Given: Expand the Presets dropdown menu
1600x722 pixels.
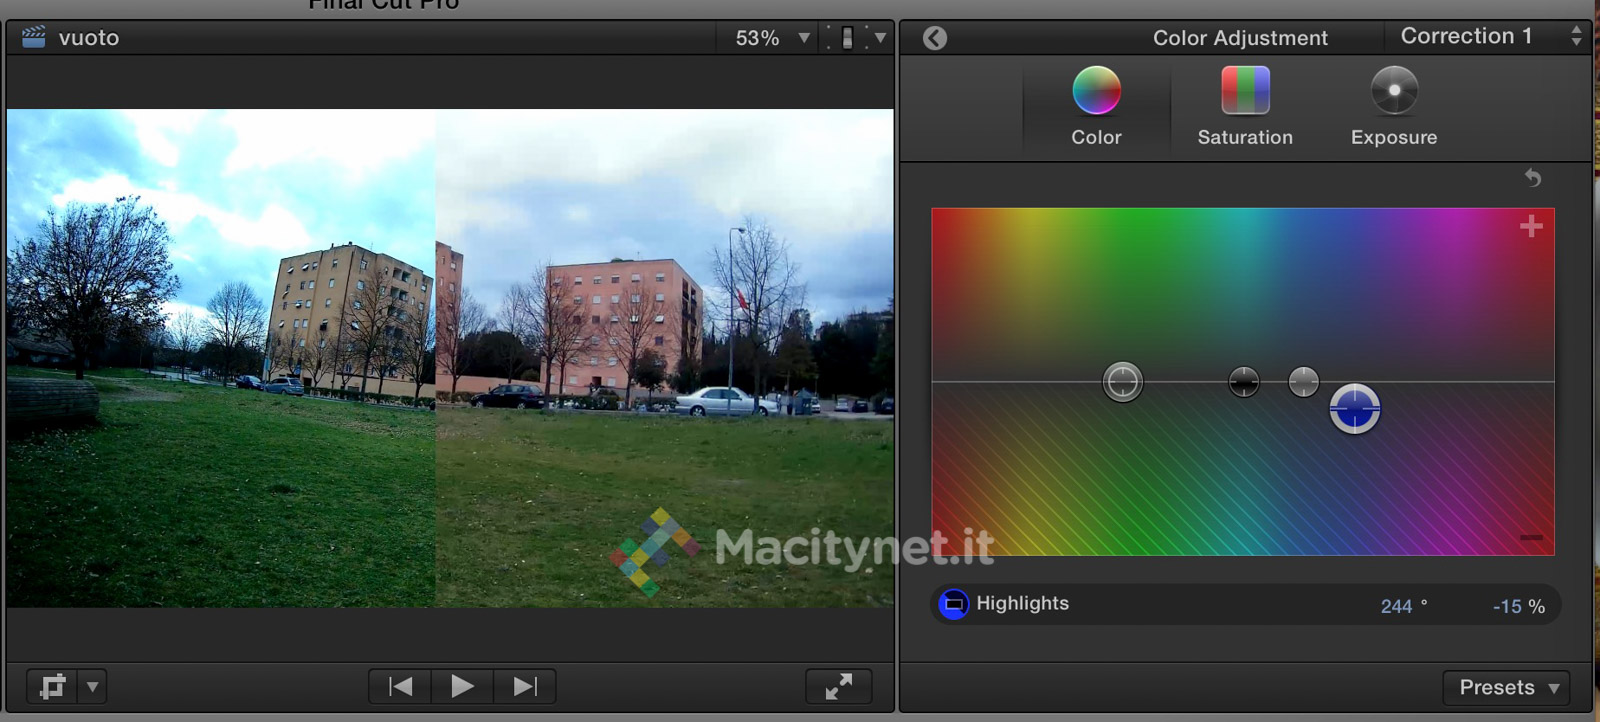Looking at the screenshot, I should tap(1507, 687).
